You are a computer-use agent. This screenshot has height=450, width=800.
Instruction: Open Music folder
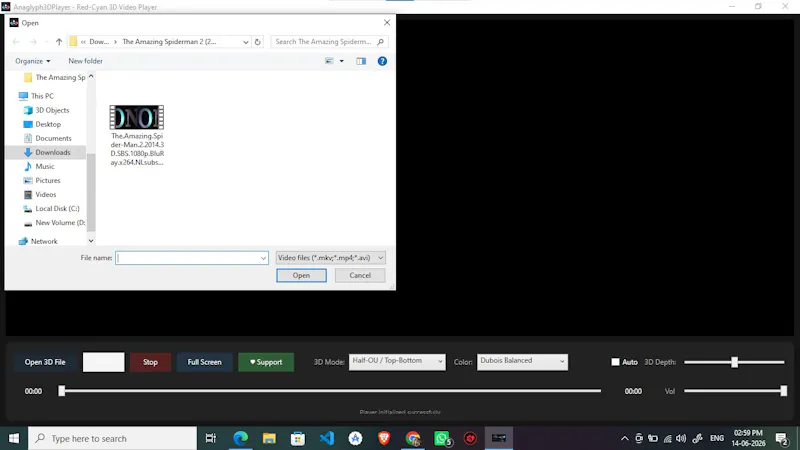pyautogui.click(x=39, y=166)
